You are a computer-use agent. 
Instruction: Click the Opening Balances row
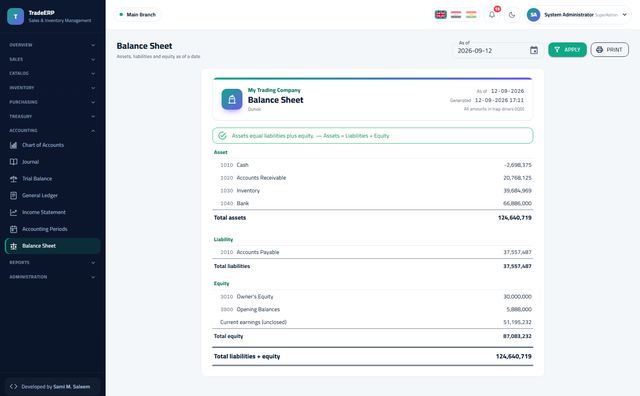click(x=373, y=309)
